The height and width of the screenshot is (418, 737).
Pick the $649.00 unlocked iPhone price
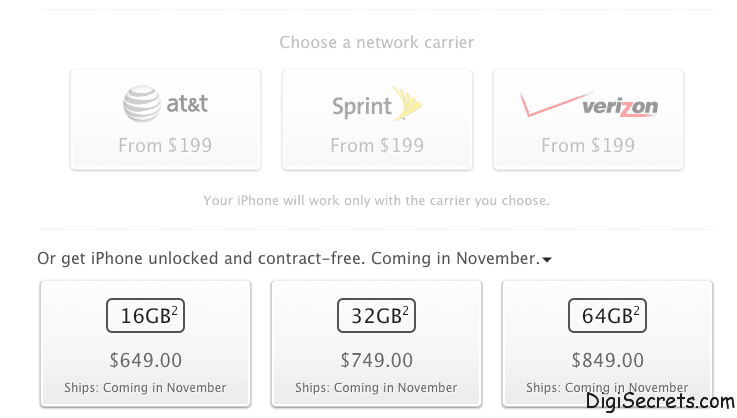coord(145,359)
